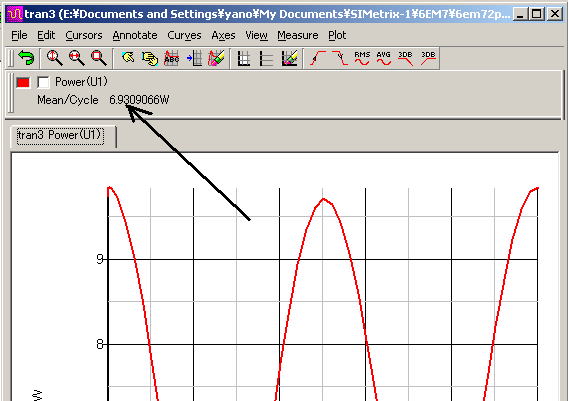This screenshot has width=568, height=401.
Task: Click the Power(U1) curve label
Action: pyautogui.click(x=81, y=82)
